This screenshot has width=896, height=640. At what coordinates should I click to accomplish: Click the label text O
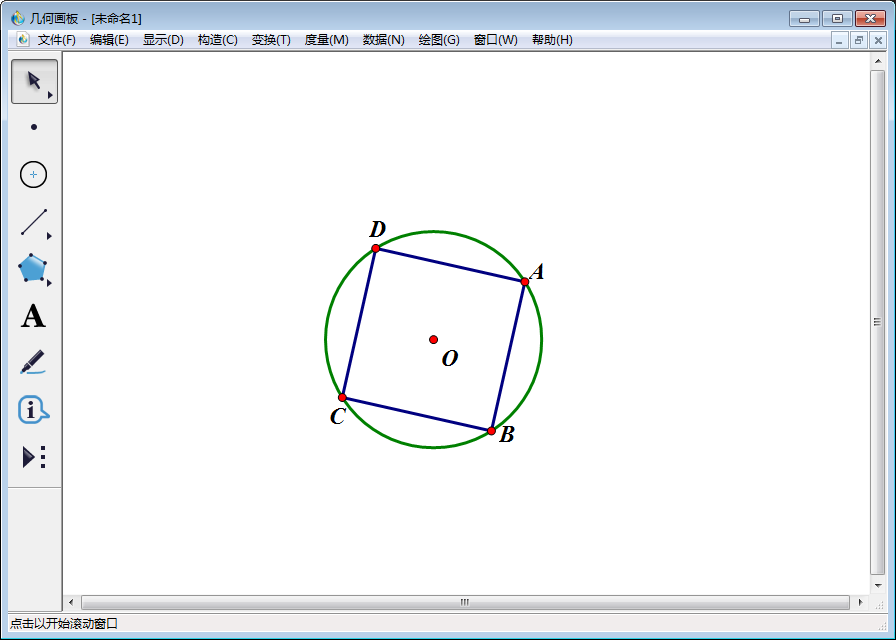[450, 359]
